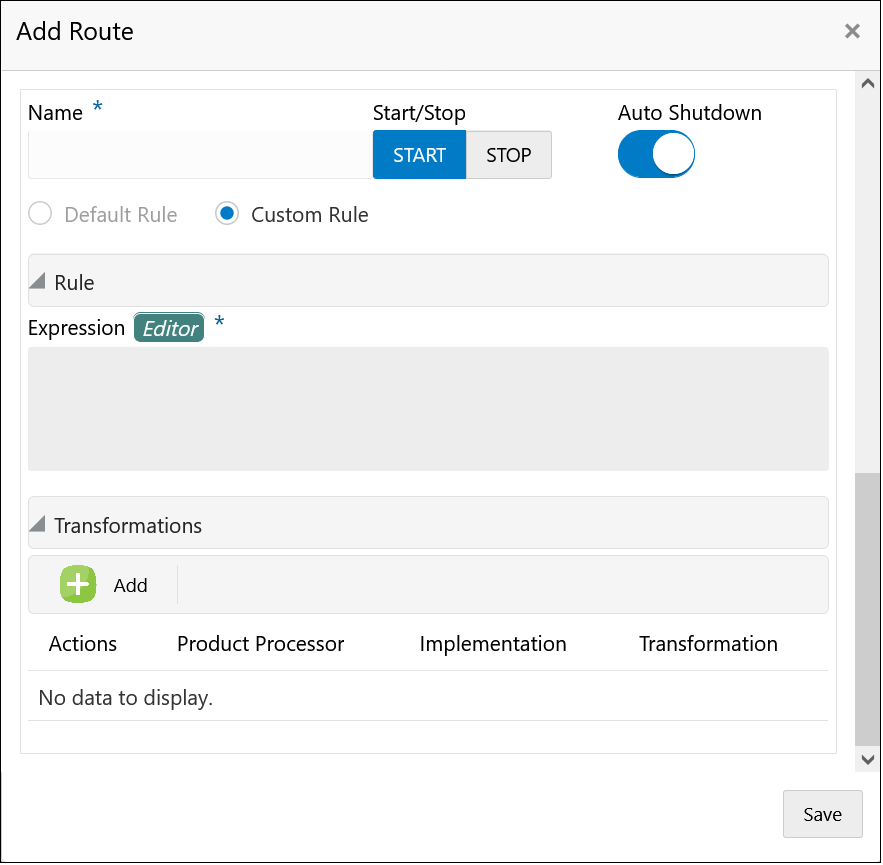This screenshot has width=883, height=865.
Task: Click the scroll down arrow
Action: coord(867,760)
